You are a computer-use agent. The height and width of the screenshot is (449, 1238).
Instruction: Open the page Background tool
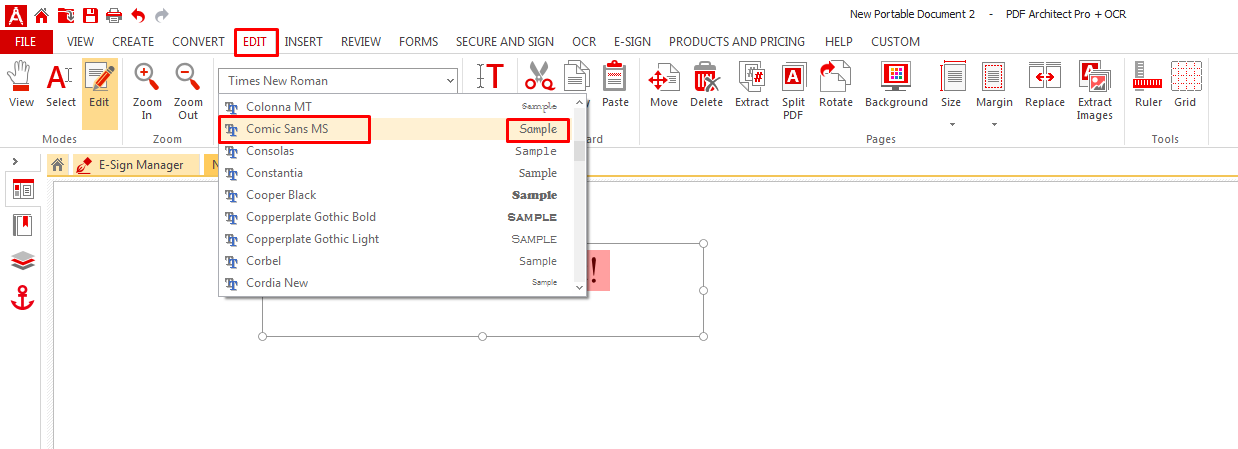point(896,86)
